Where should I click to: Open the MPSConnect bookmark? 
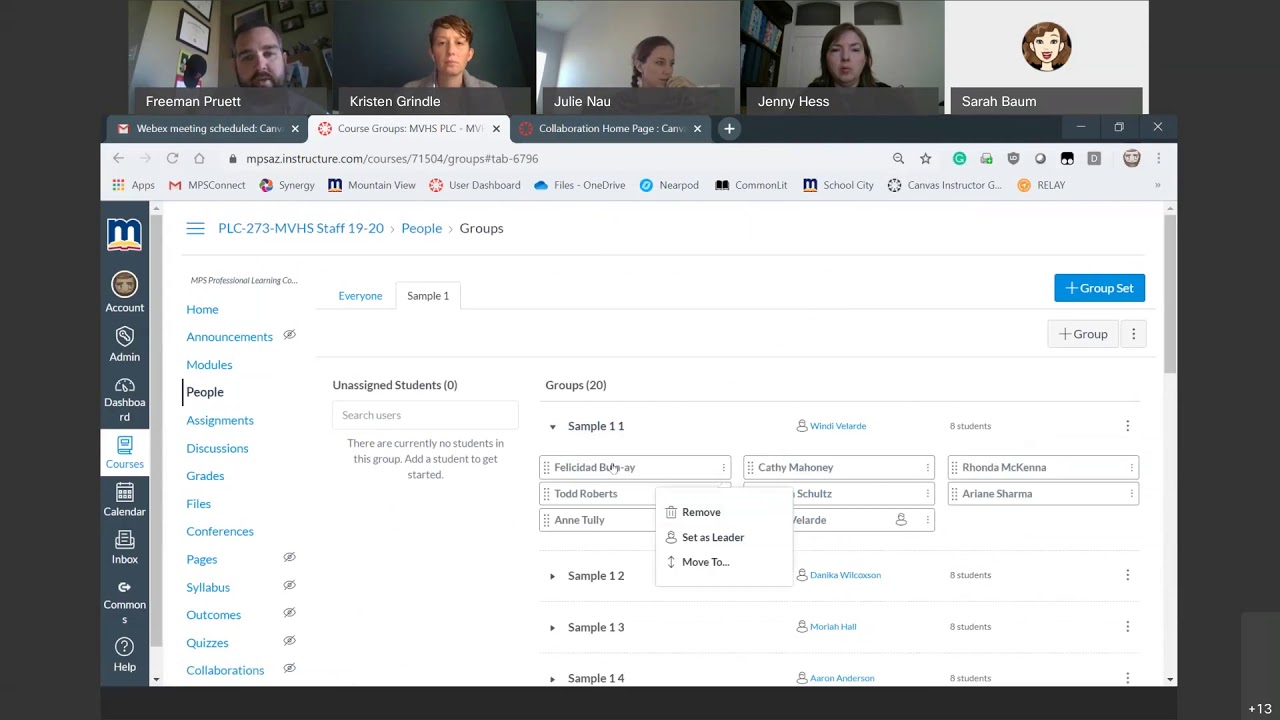click(207, 185)
